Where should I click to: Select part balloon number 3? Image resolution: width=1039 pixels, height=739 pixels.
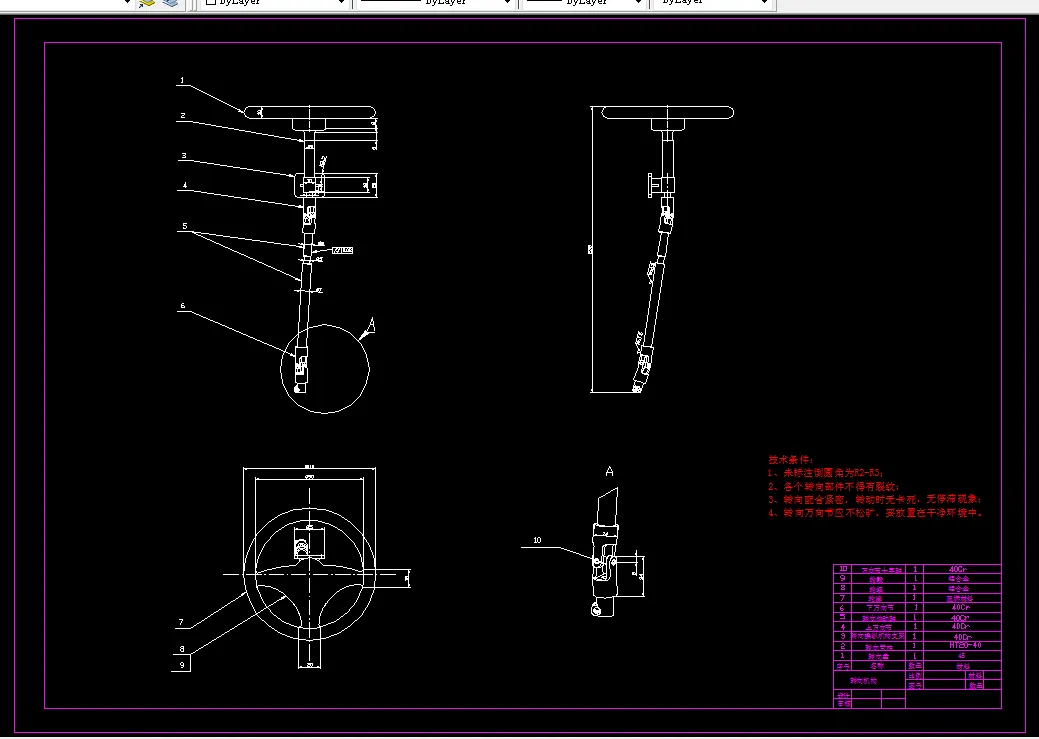pyautogui.click(x=184, y=156)
